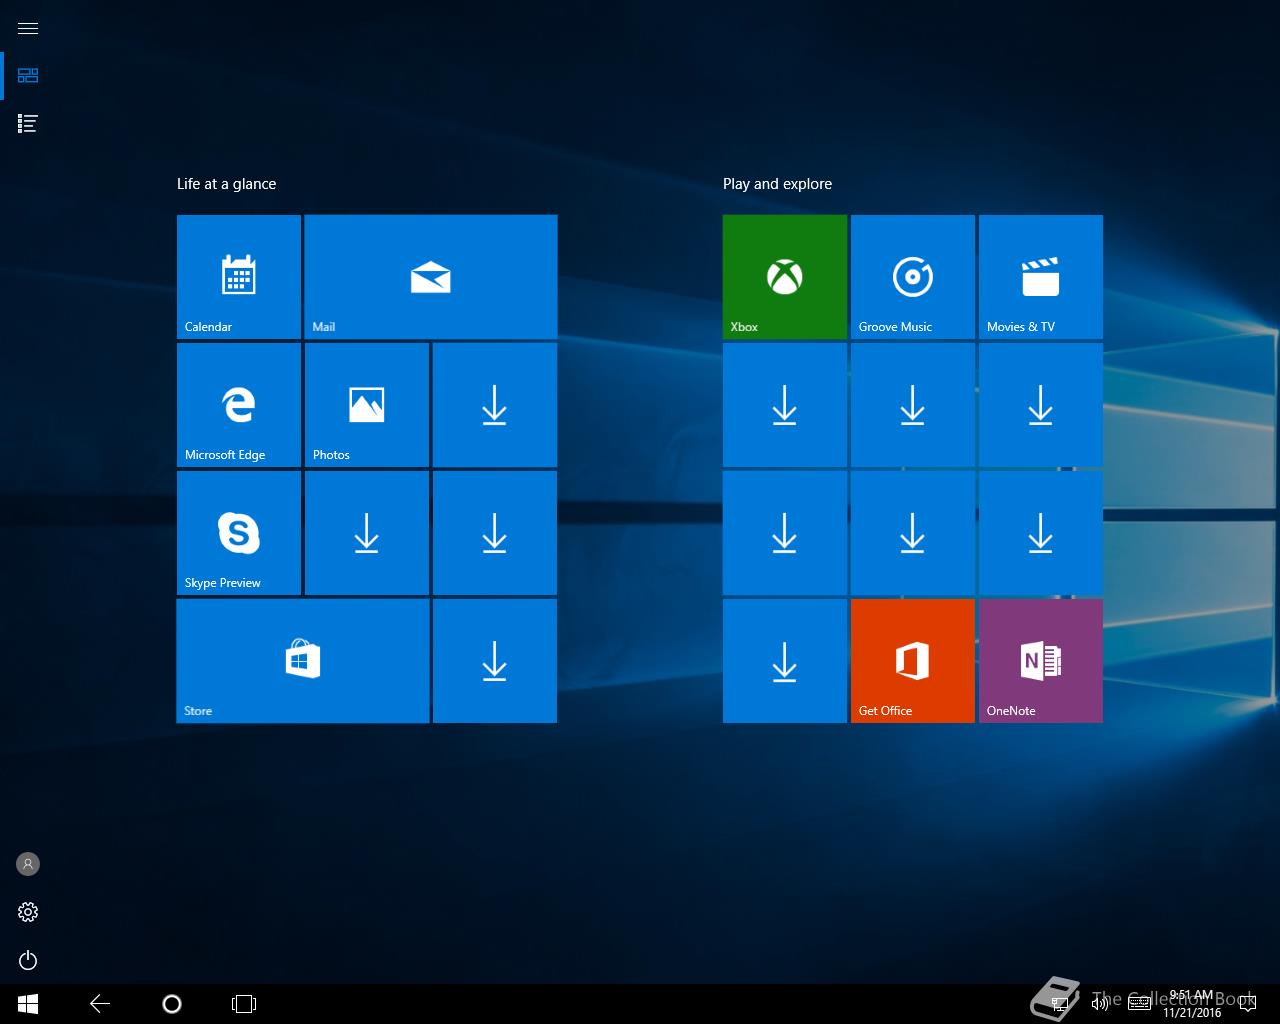This screenshot has height=1024, width=1280.
Task: Open the Photos tile
Action: pos(367,405)
